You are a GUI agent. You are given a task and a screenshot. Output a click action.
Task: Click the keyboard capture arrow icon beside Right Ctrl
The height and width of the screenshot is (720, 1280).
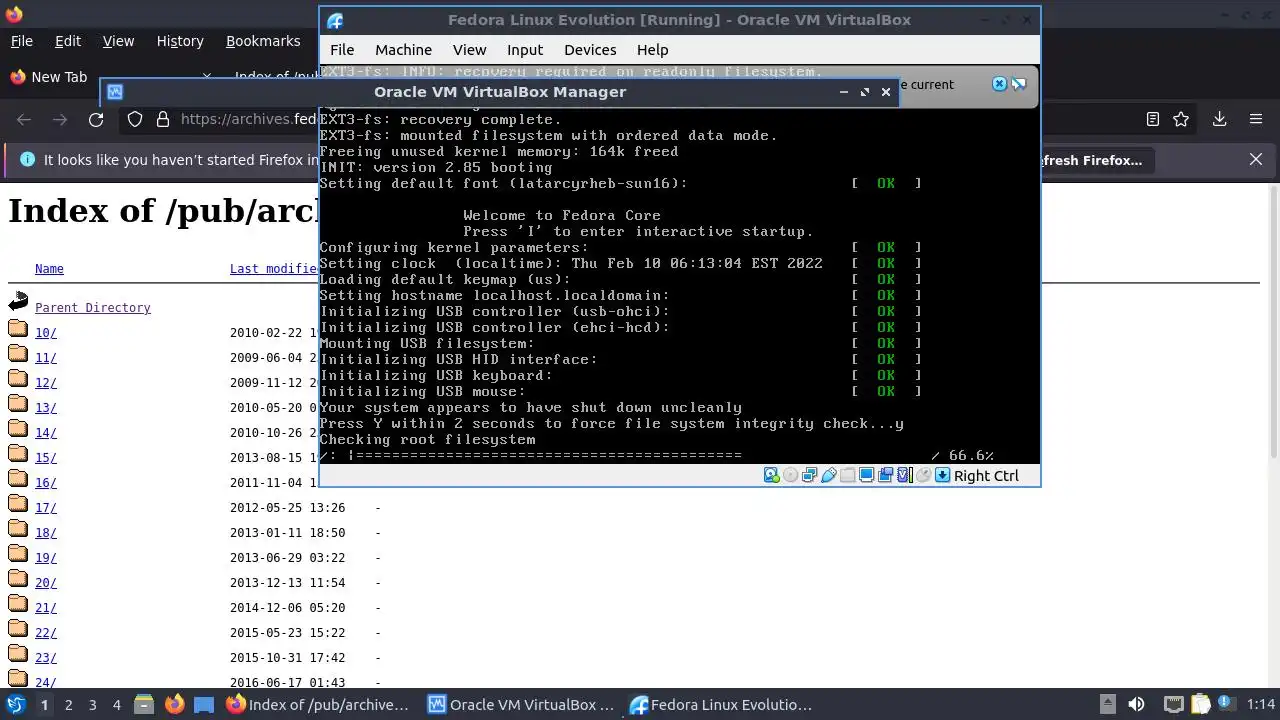942,475
